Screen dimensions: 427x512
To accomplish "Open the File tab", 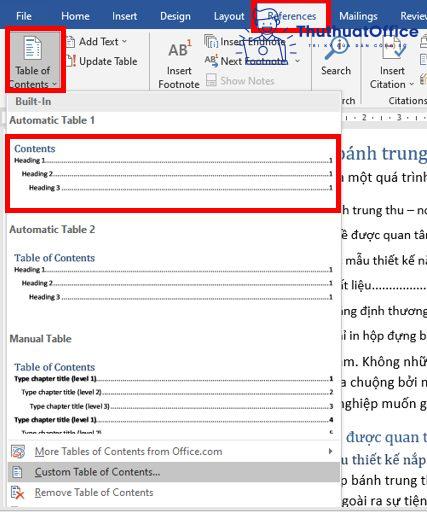I will [x=24, y=16].
